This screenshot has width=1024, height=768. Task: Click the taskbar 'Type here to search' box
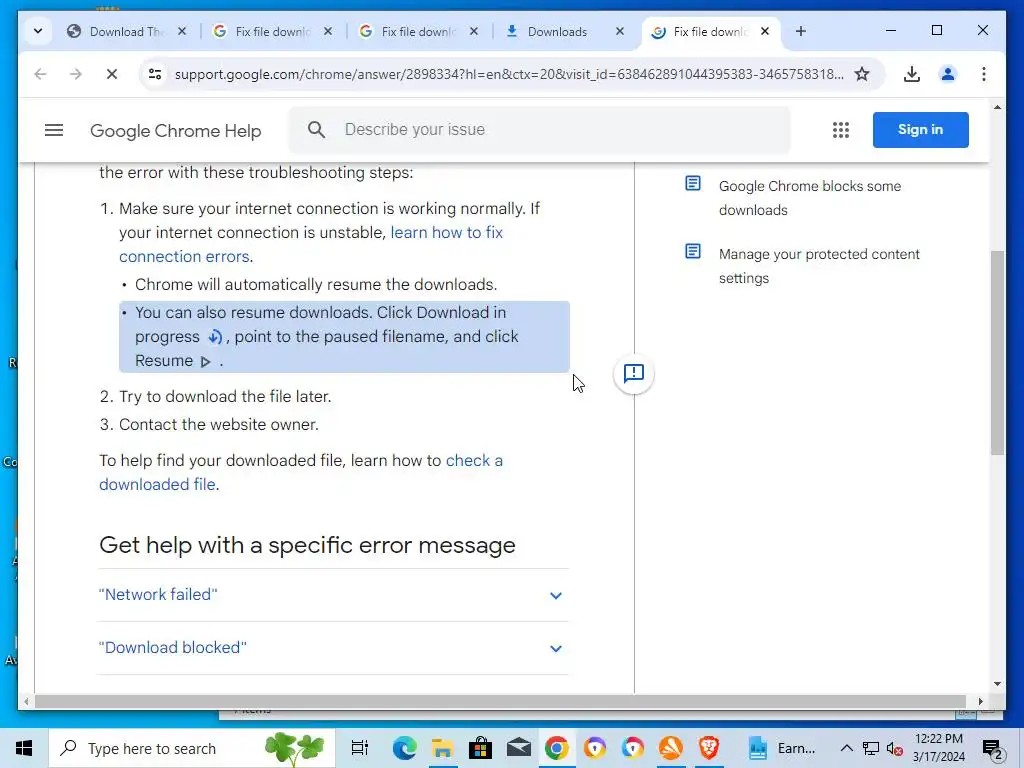click(x=192, y=748)
